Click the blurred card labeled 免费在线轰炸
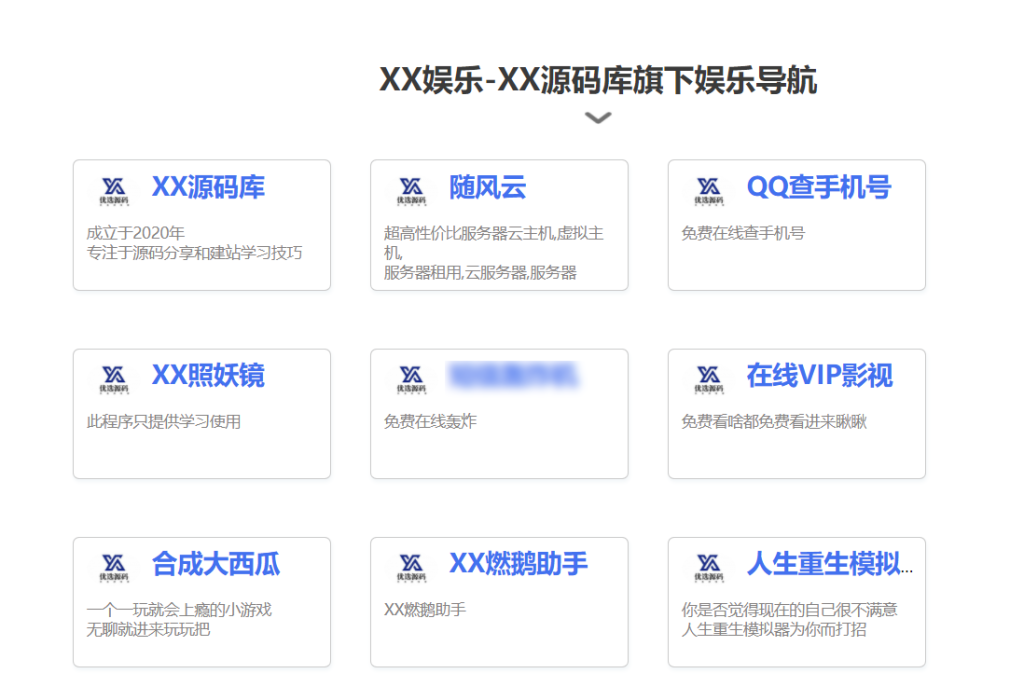 click(x=500, y=413)
